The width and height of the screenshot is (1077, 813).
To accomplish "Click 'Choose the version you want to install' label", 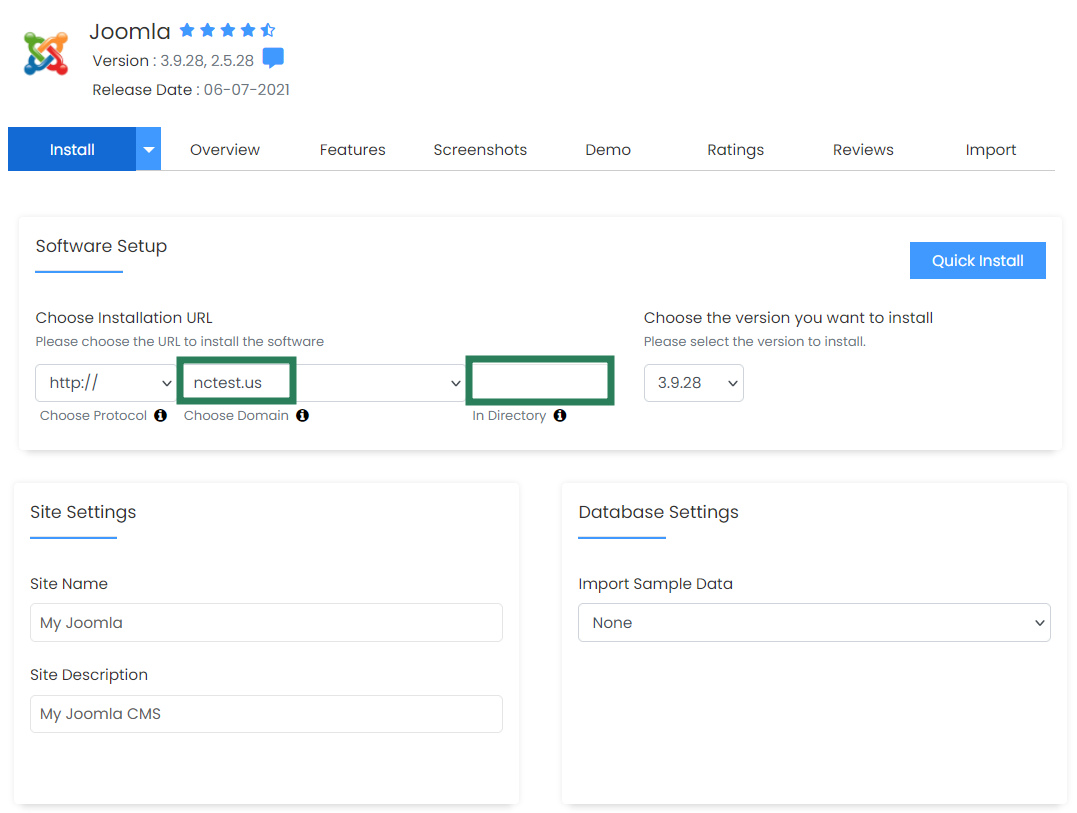I will tap(789, 318).
